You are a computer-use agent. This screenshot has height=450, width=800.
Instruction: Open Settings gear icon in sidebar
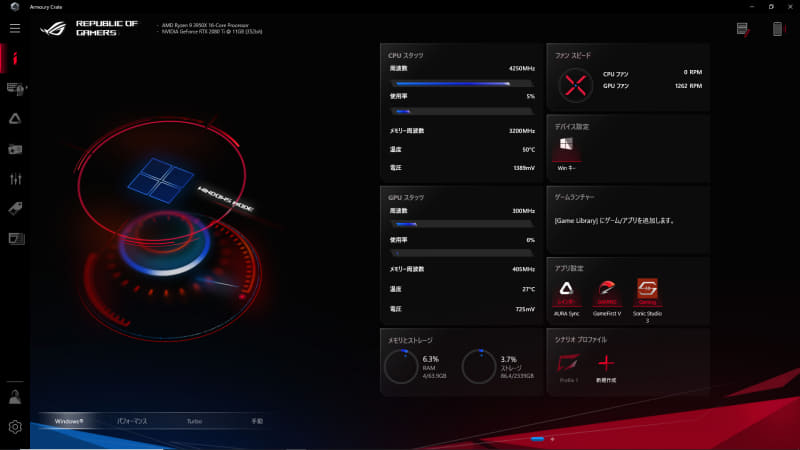coord(15,427)
